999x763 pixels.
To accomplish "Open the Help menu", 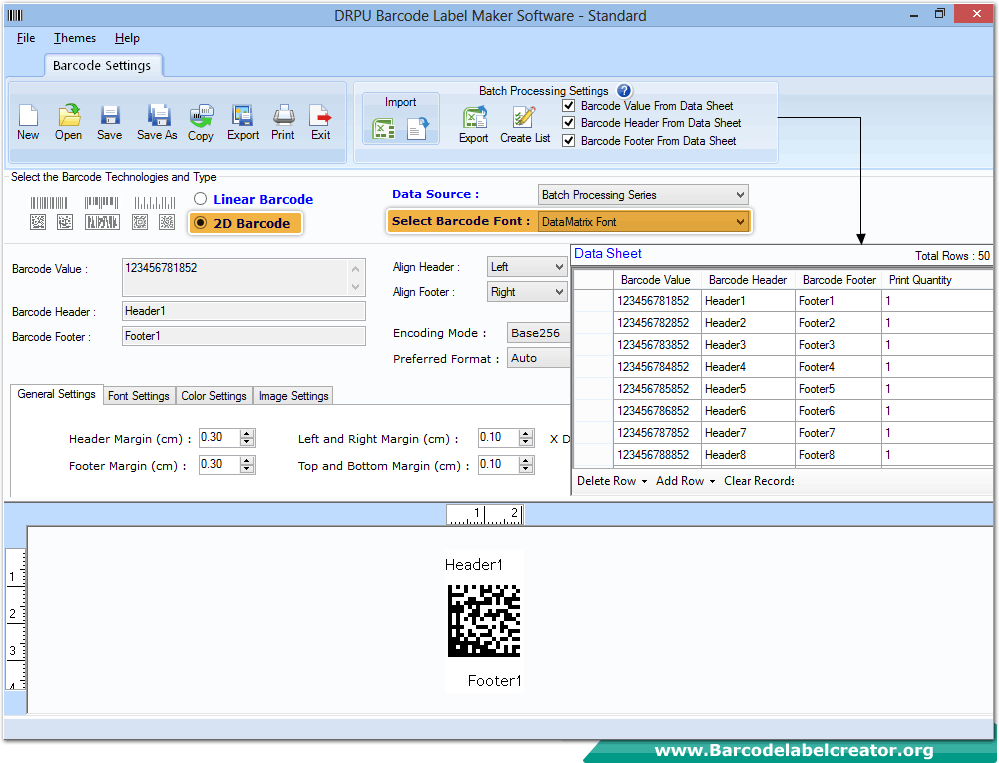I will (x=127, y=38).
